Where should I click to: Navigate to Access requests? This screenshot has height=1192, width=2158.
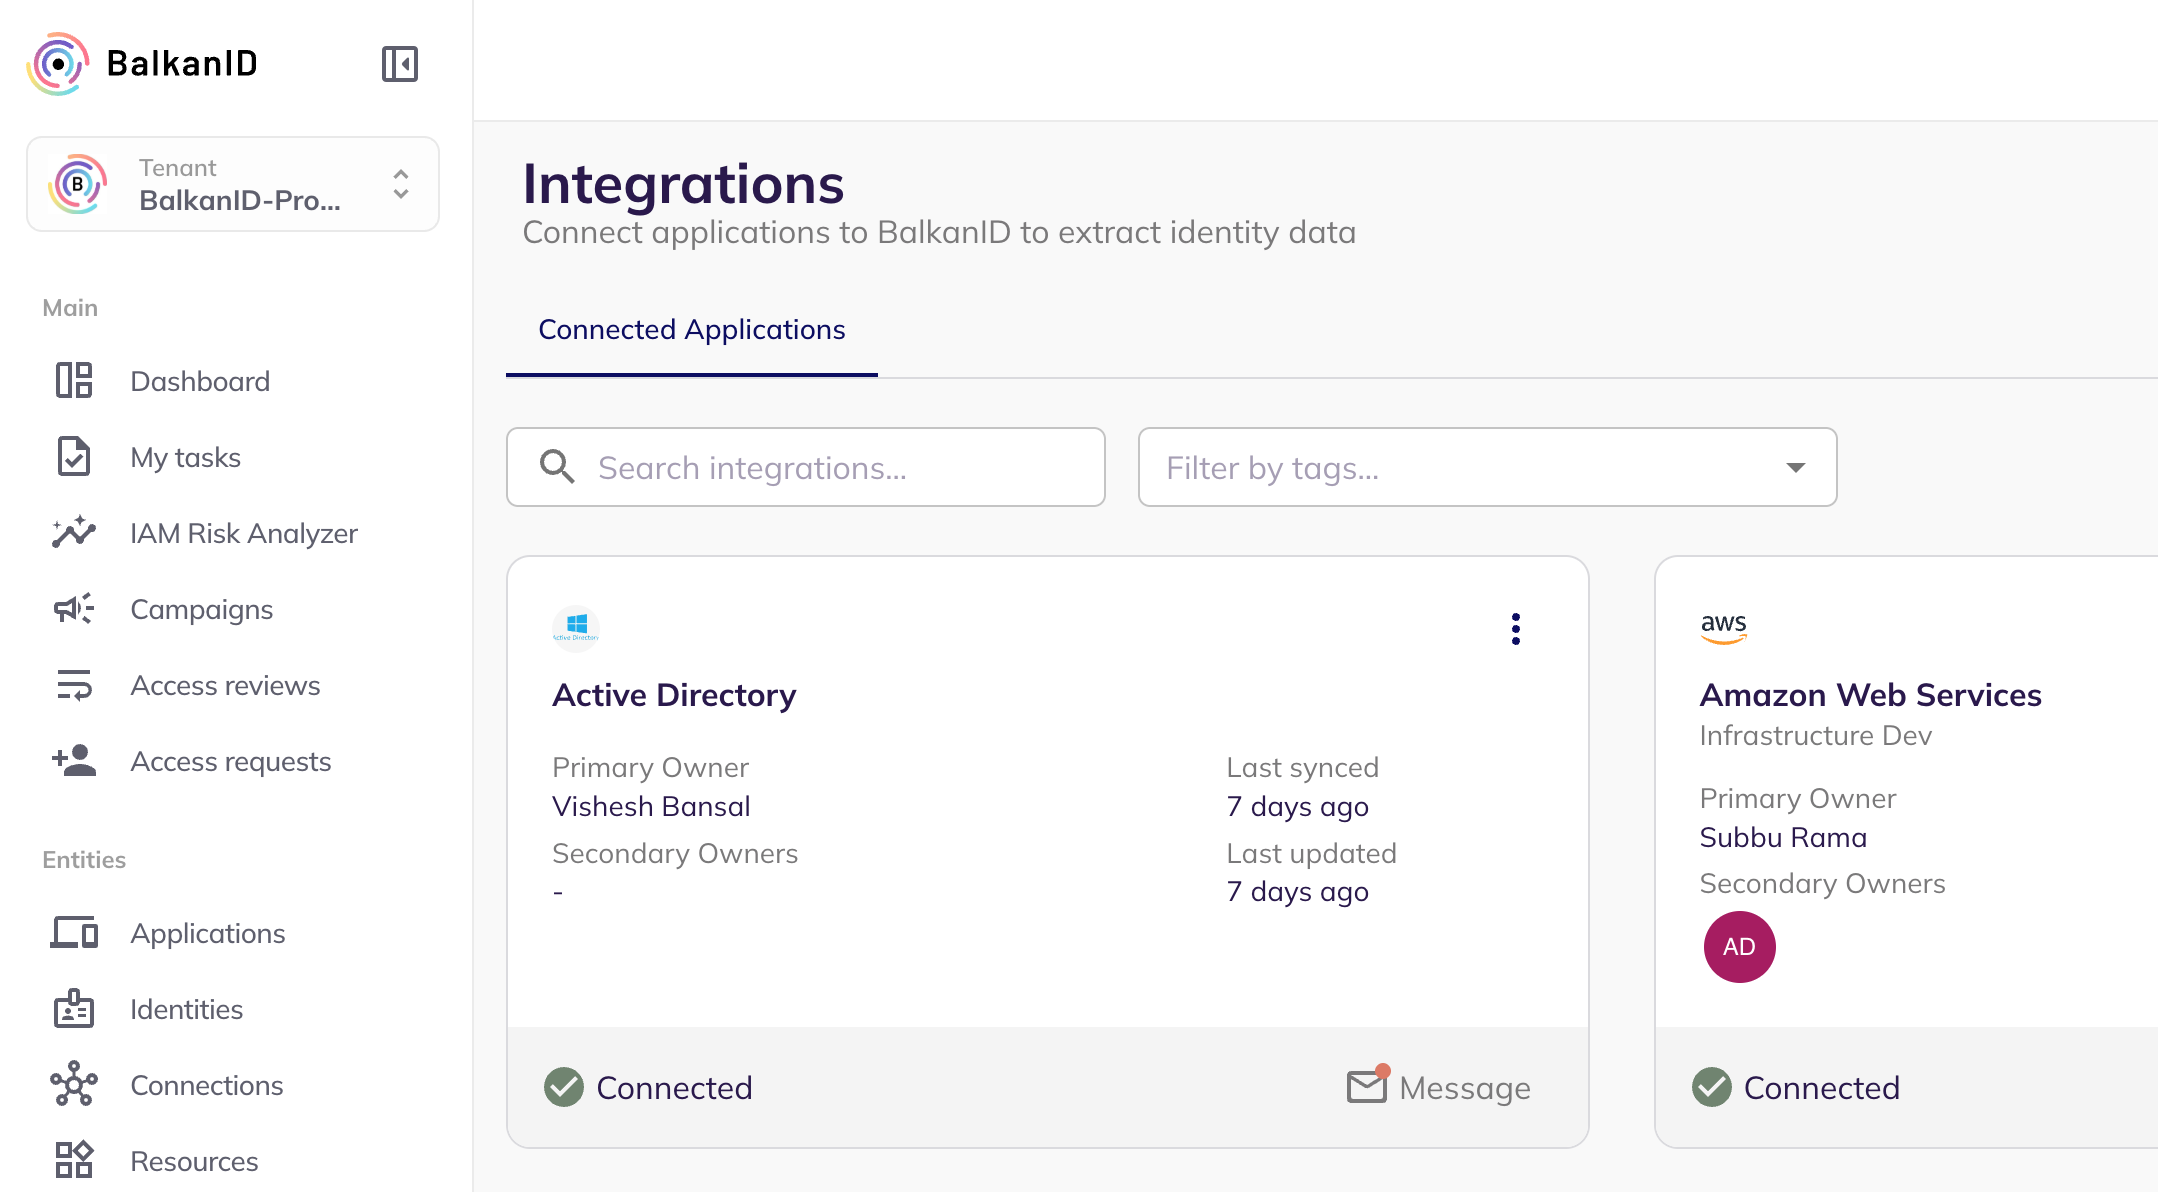click(230, 761)
